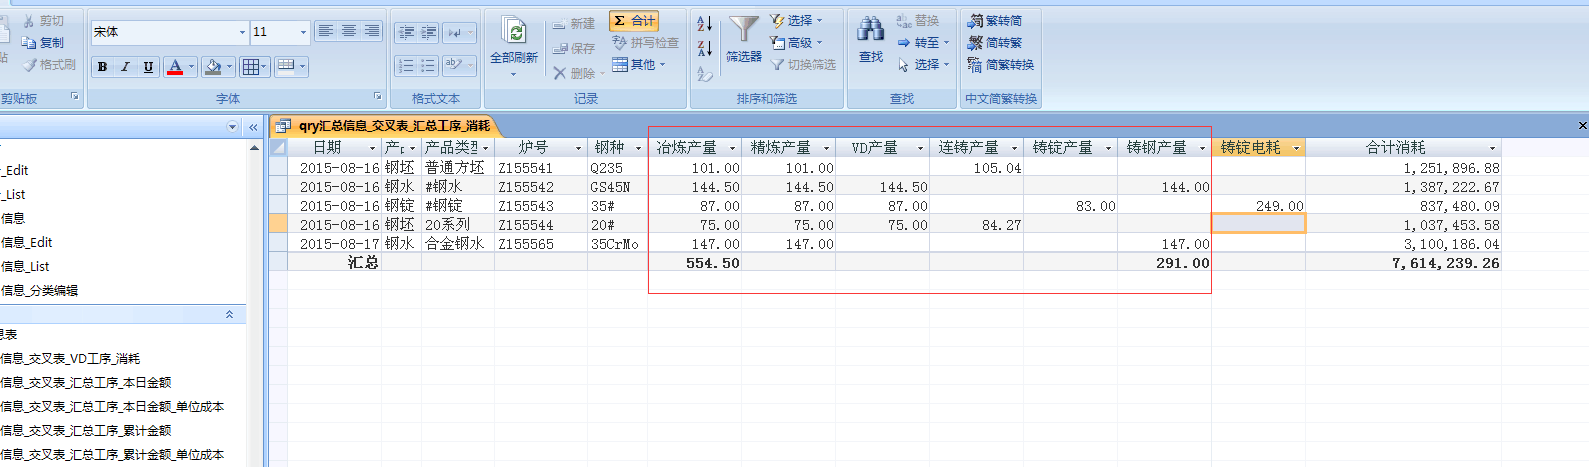1589x467 pixels.
Task: Open the 宋体 font name dropdown
Action: [242, 32]
